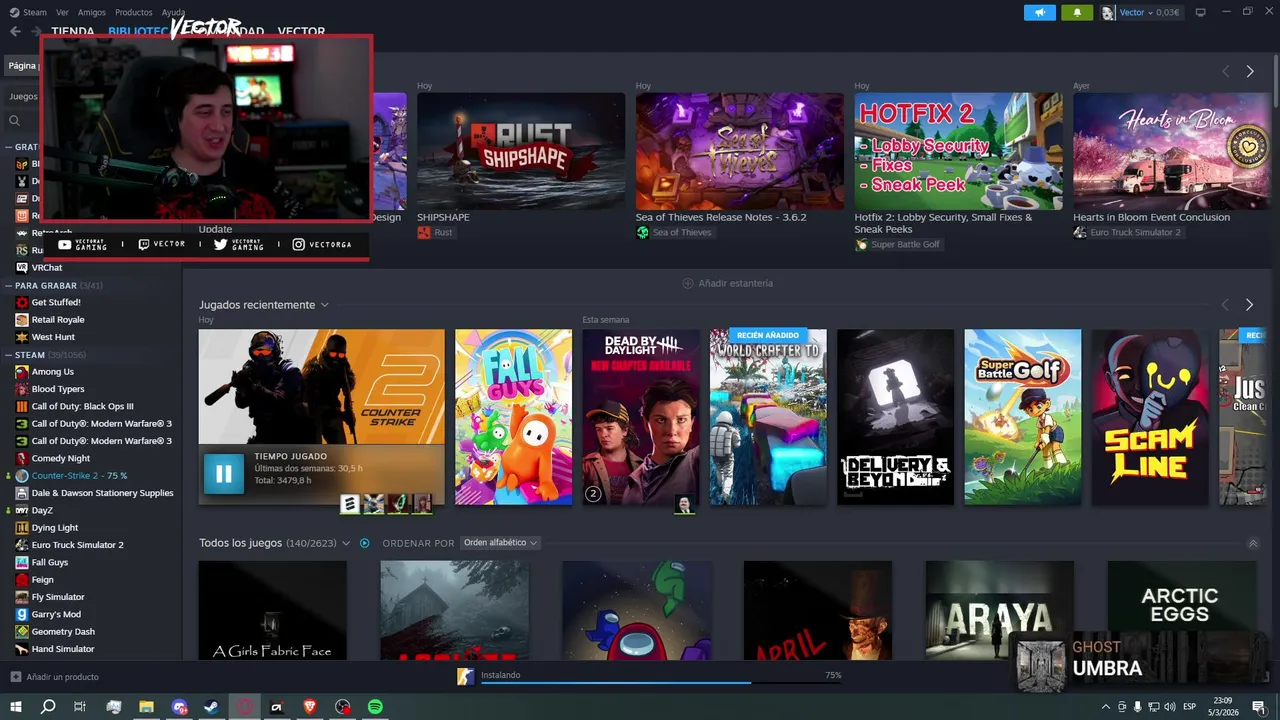Pause the Counter-Strike 2 download
Image resolution: width=1280 pixels, height=720 pixels.
[x=223, y=474]
